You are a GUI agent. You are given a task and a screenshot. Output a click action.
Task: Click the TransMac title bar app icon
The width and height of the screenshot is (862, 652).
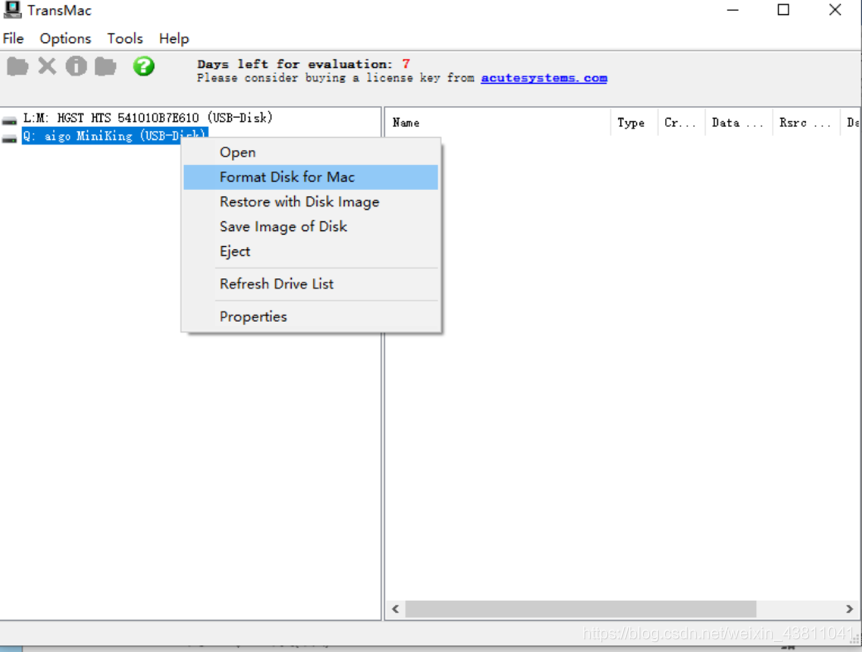(12, 10)
